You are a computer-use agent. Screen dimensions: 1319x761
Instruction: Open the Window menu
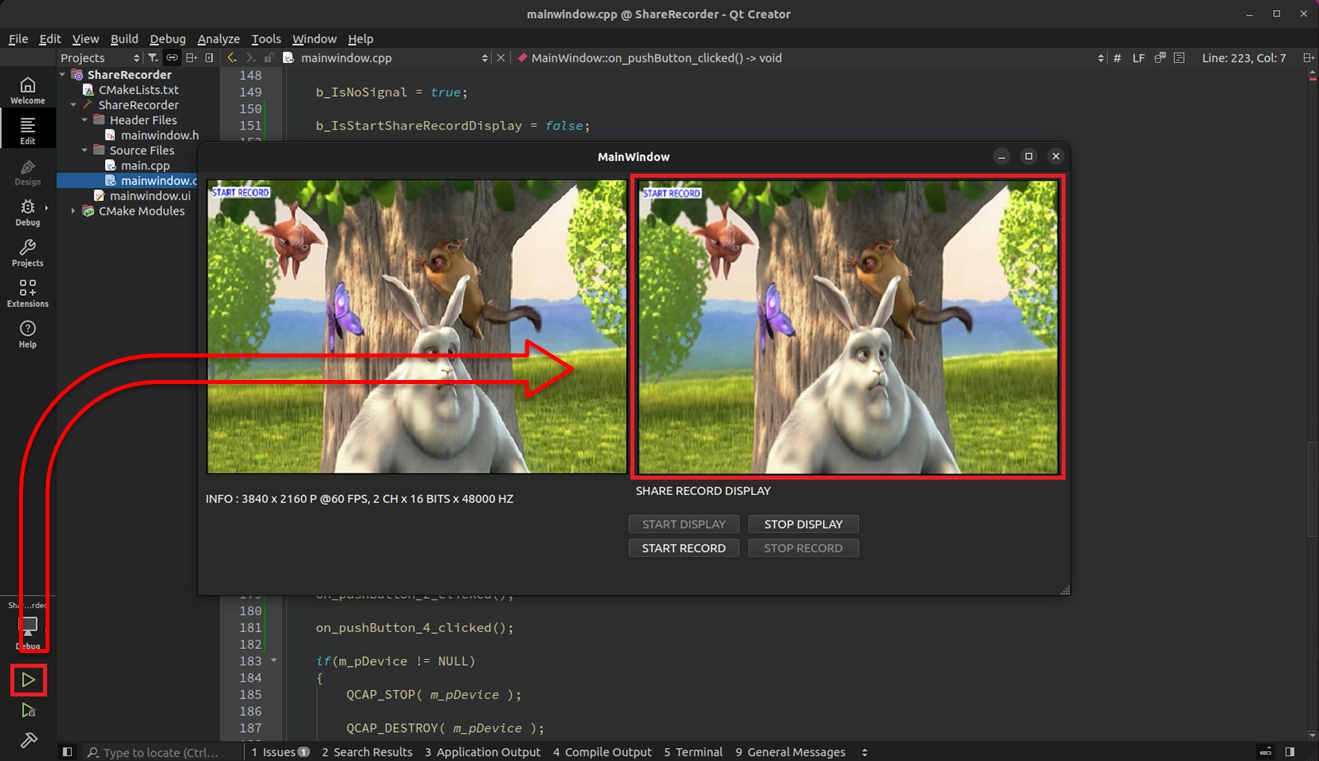314,38
